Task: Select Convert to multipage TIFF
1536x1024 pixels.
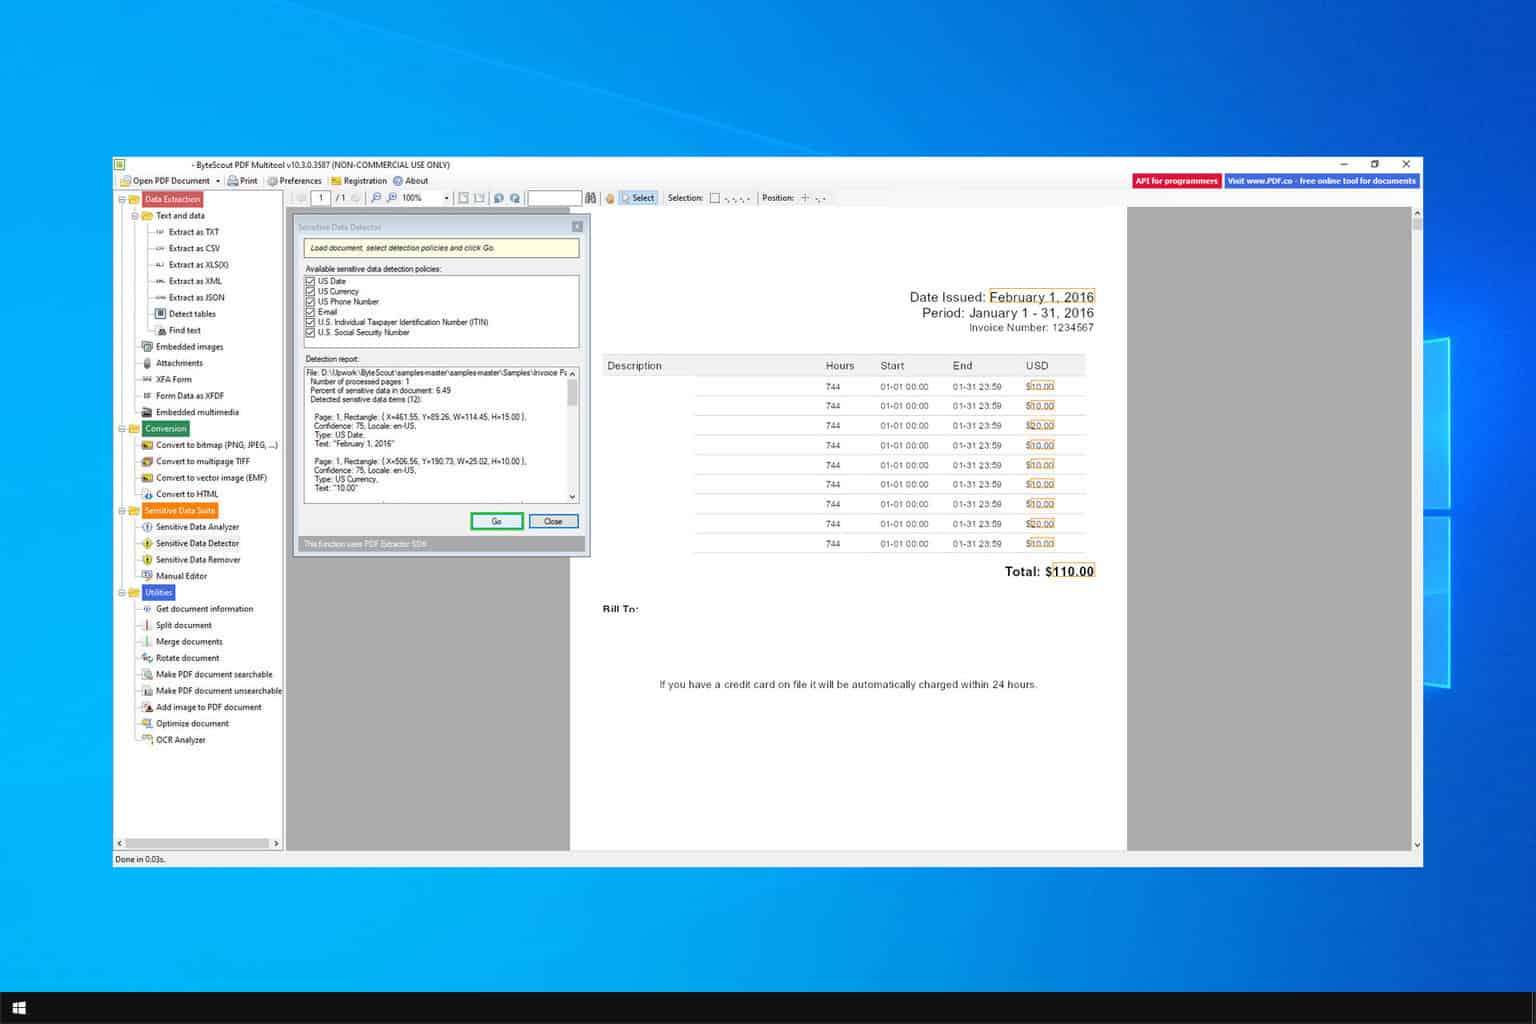Action: pyautogui.click(x=202, y=462)
